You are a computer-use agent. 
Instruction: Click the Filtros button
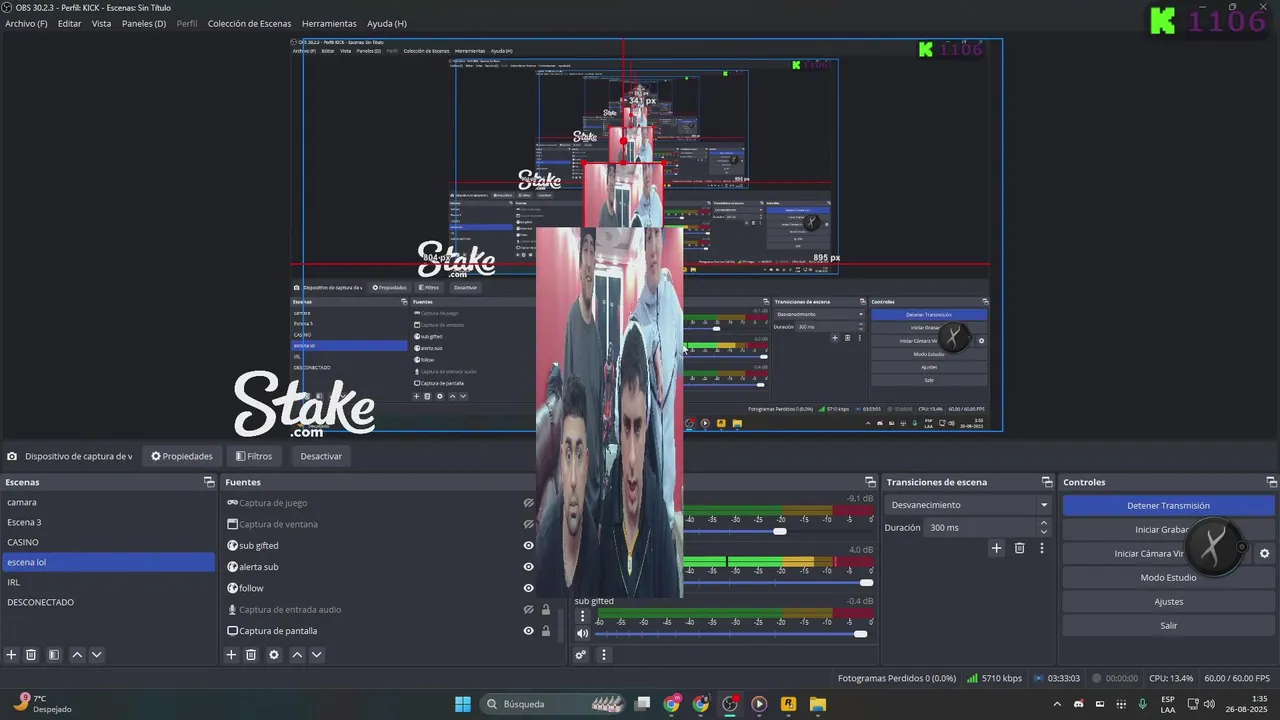253,456
